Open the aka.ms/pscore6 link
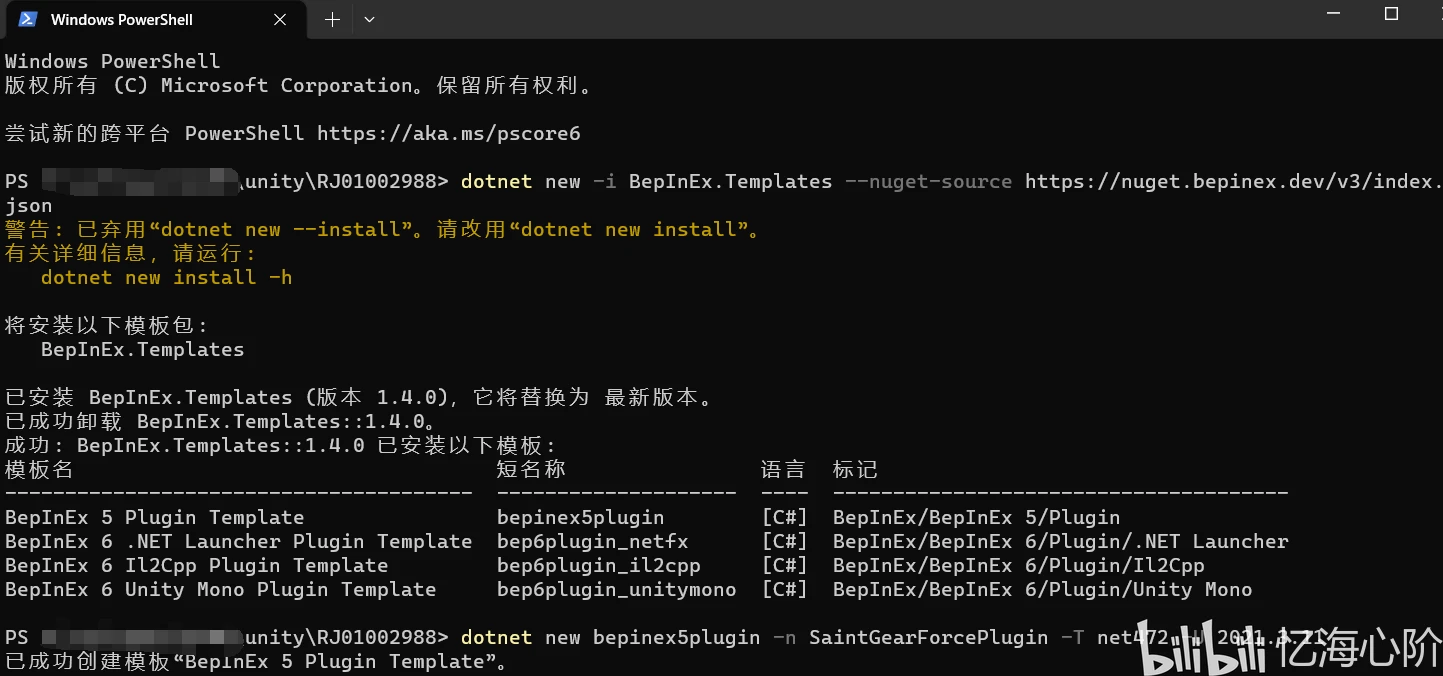 click(449, 133)
